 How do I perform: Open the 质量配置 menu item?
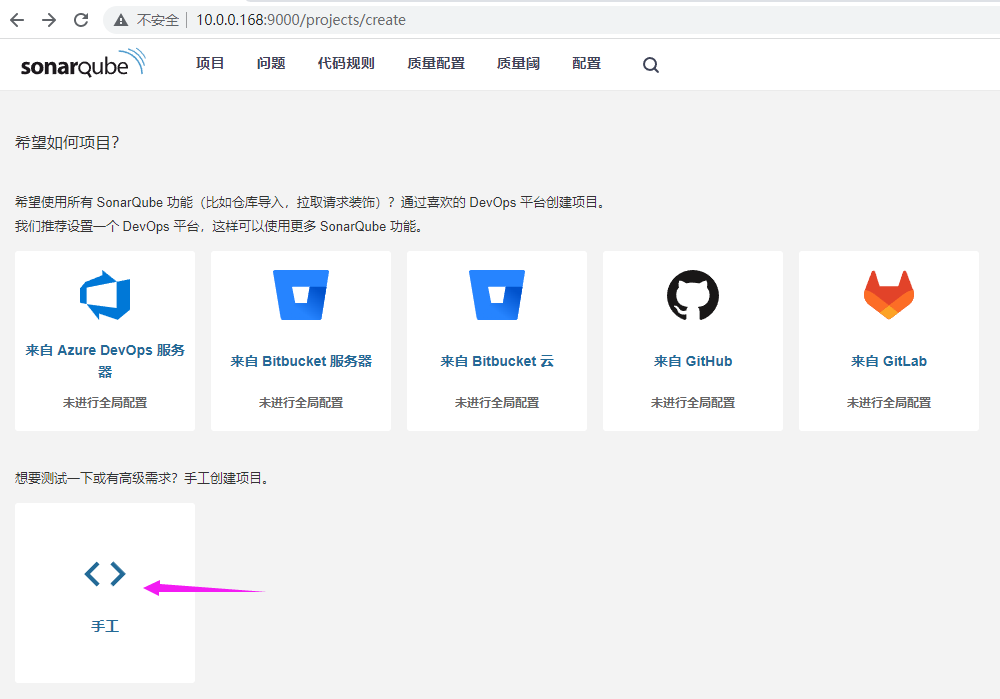(436, 63)
